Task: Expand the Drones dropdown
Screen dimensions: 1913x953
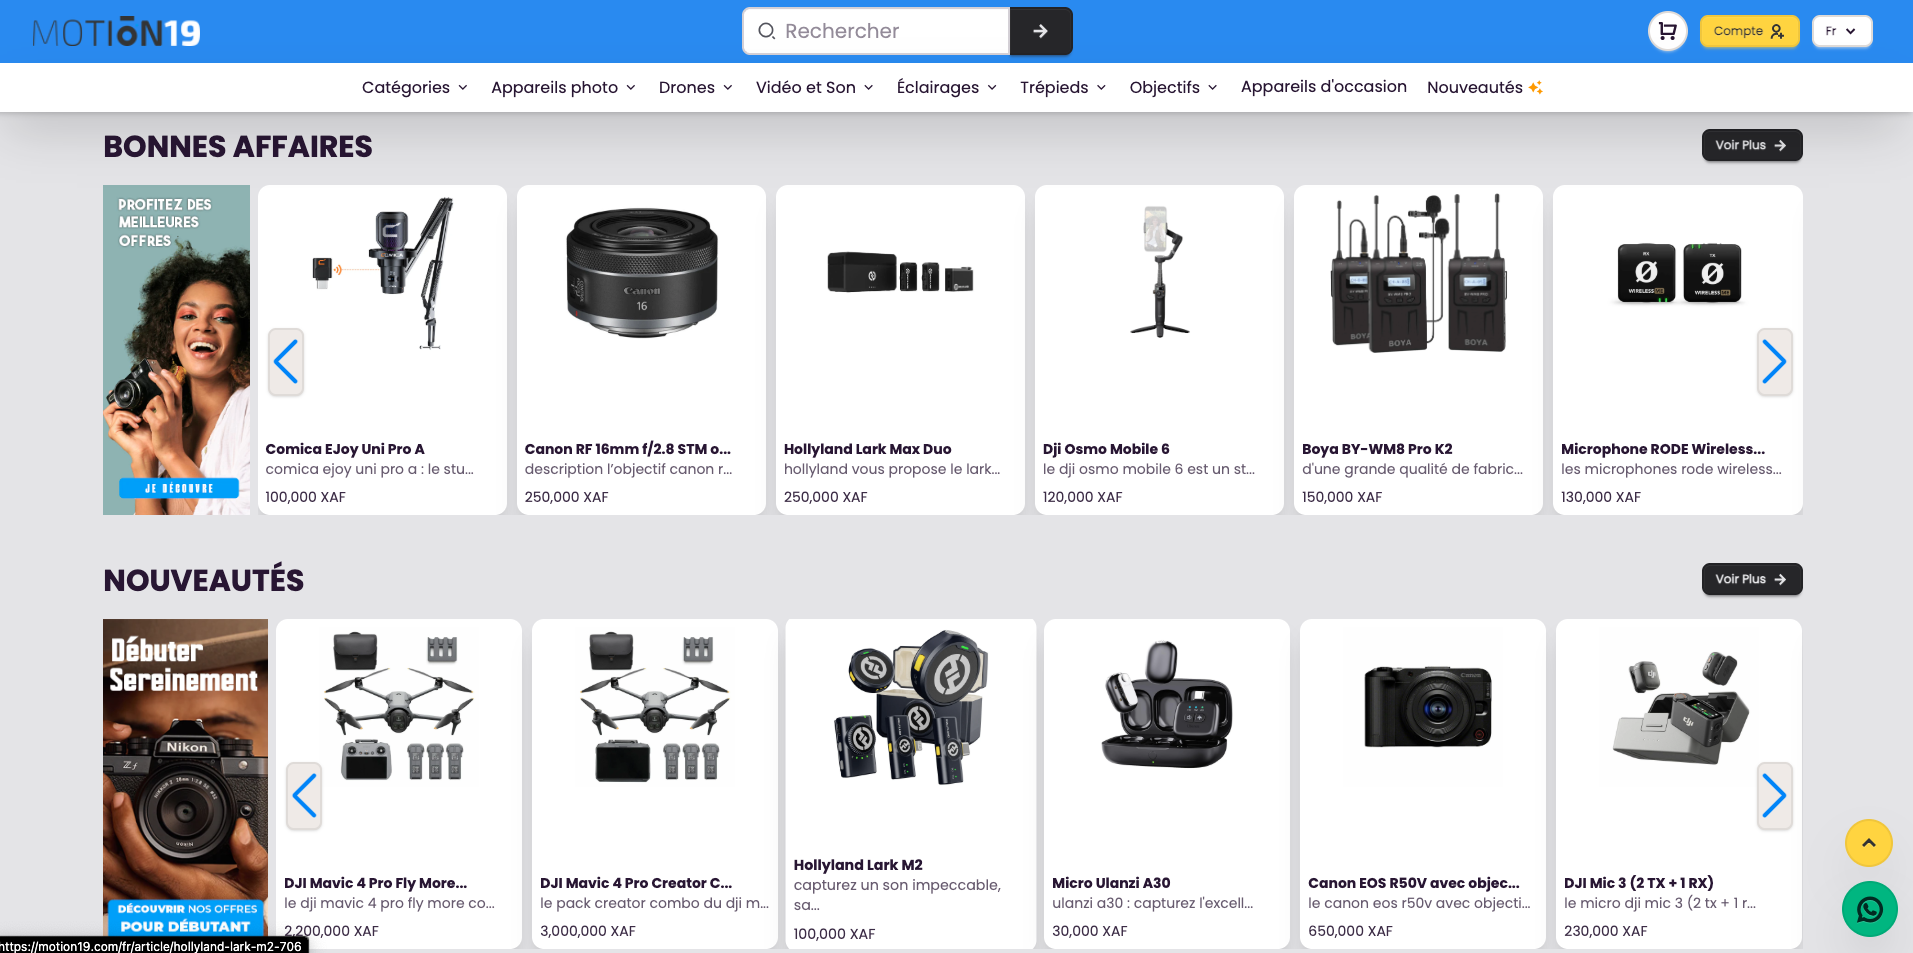Action: [695, 88]
